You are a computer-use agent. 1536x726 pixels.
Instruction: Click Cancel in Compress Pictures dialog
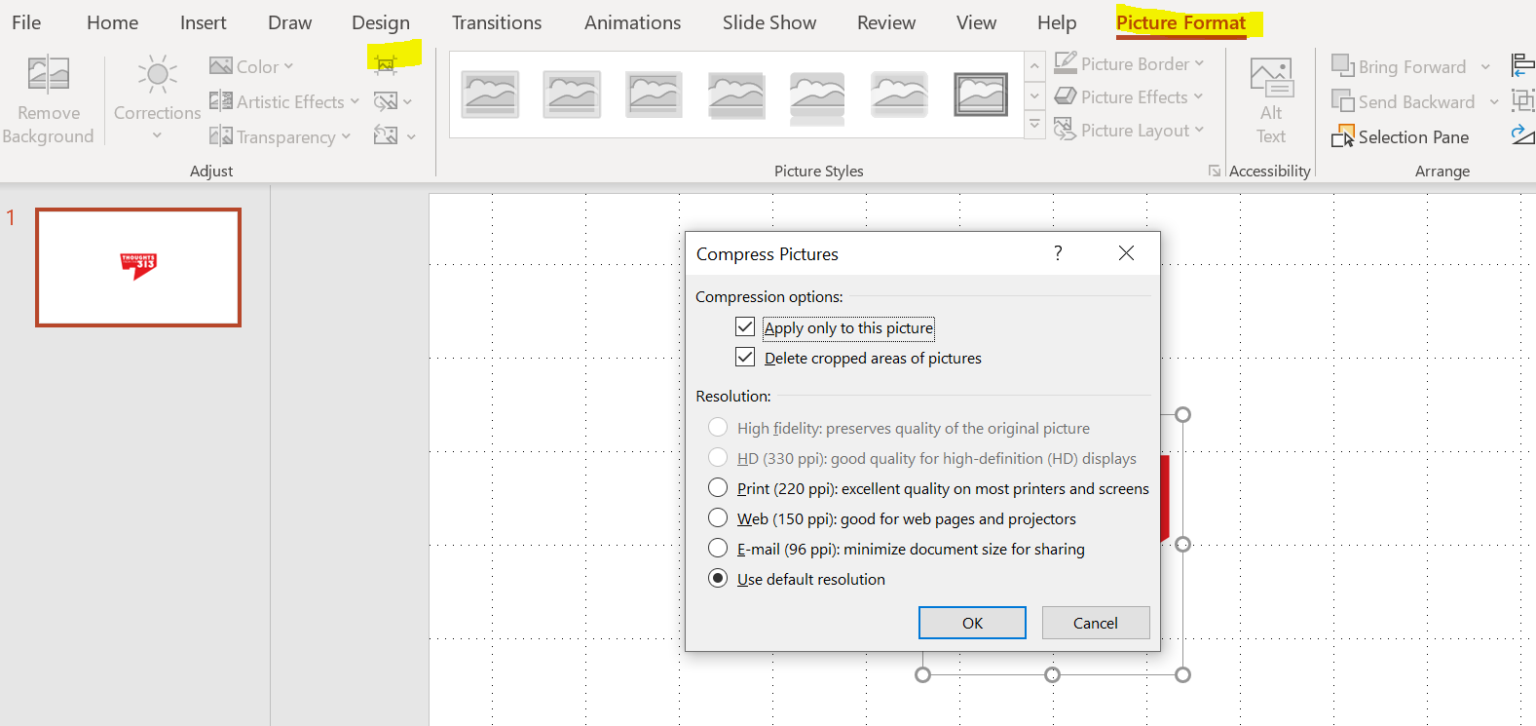click(x=1095, y=622)
